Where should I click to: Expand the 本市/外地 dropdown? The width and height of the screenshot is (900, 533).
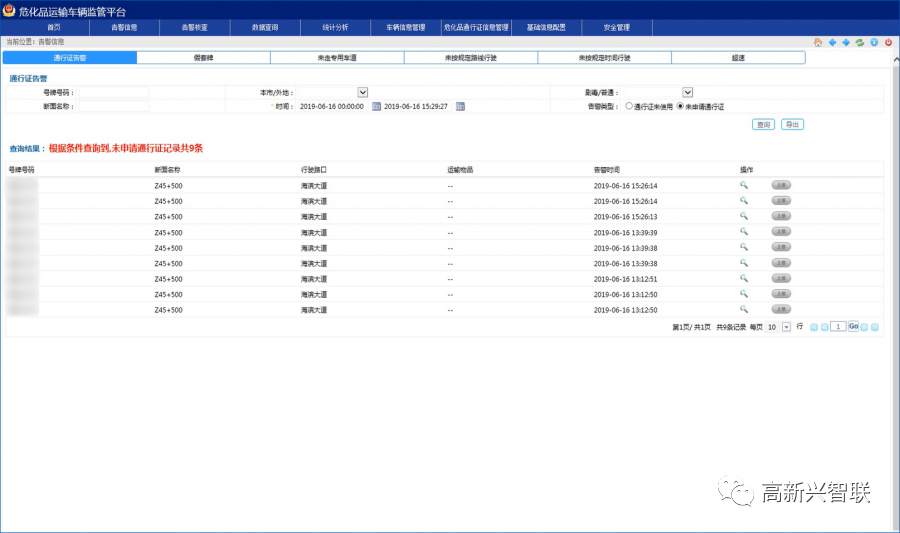363,92
